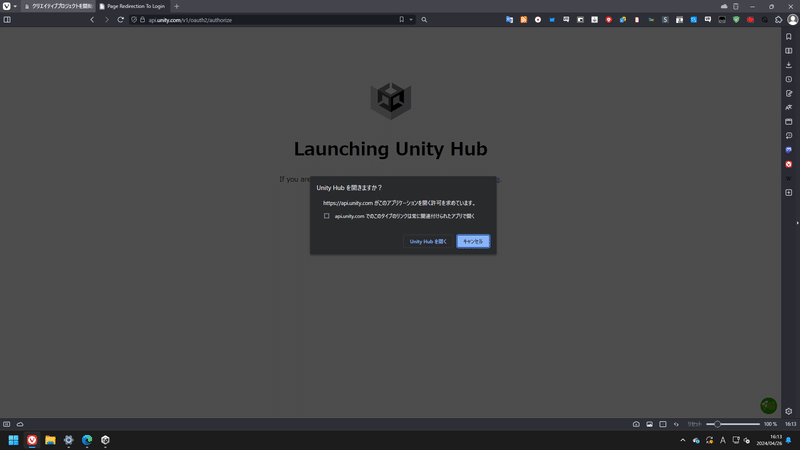Add a web panel with plus icon
The width and height of the screenshot is (800, 450).
[789, 192]
